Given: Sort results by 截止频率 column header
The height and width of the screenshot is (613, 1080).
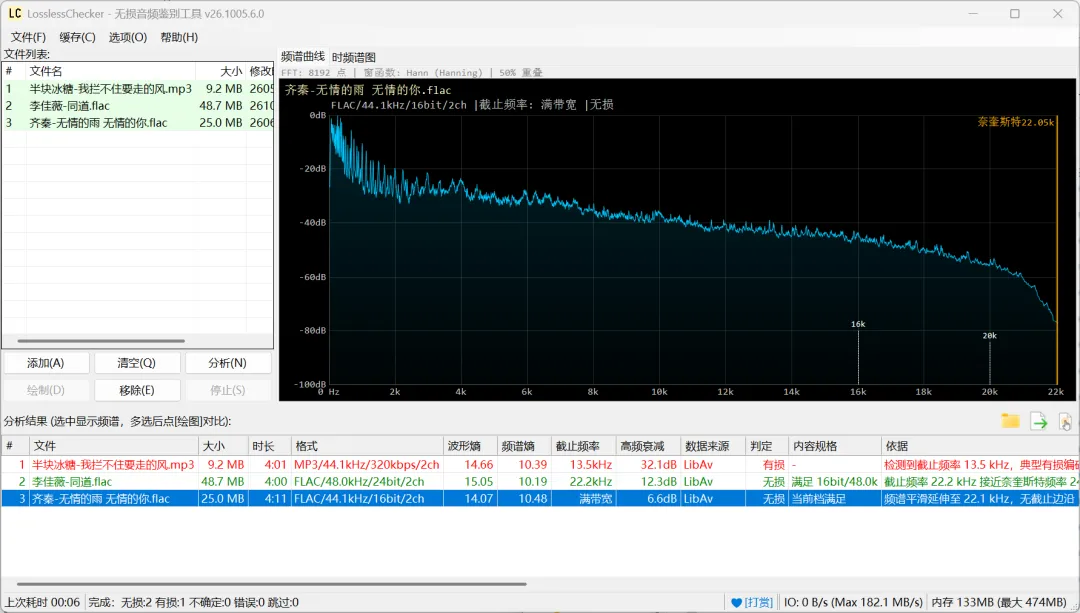Looking at the screenshot, I should [x=583, y=446].
